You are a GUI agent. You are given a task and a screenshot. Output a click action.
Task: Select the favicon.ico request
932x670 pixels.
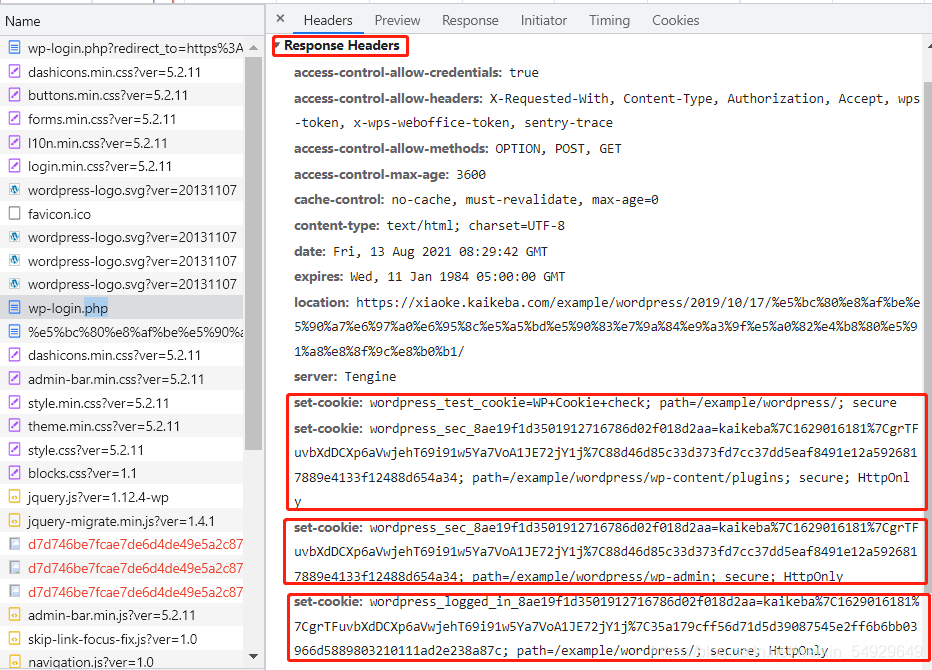pyautogui.click(x=122, y=213)
